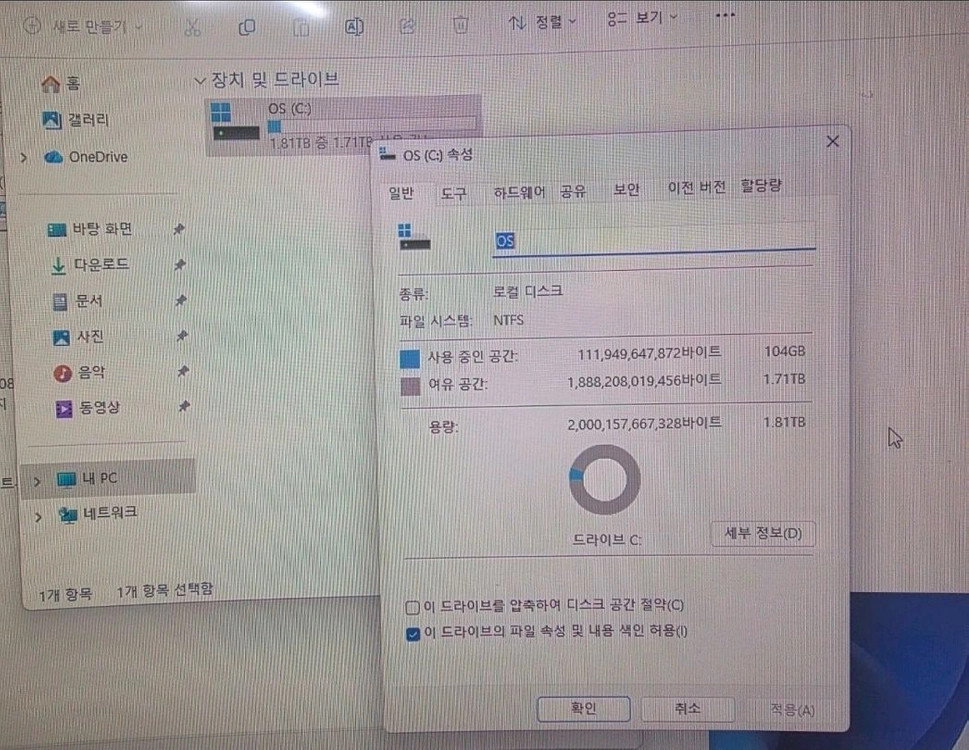The width and height of the screenshot is (969, 750).
Task: Open the 보기 view dropdown
Action: click(642, 19)
